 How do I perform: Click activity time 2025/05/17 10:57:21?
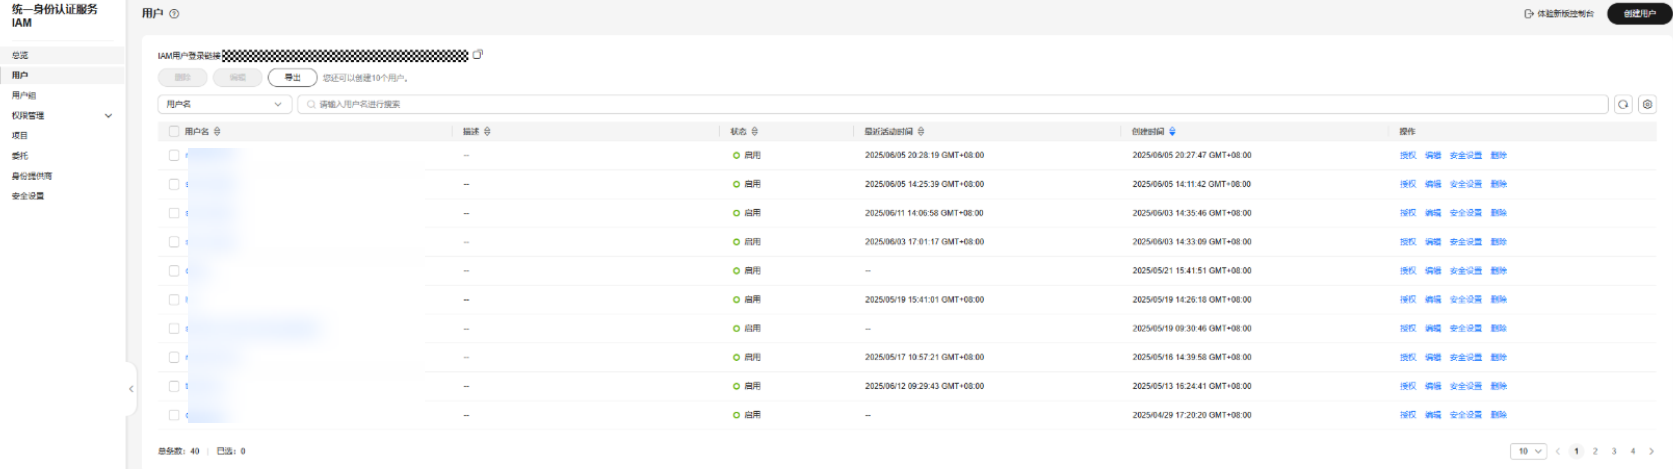(924, 358)
